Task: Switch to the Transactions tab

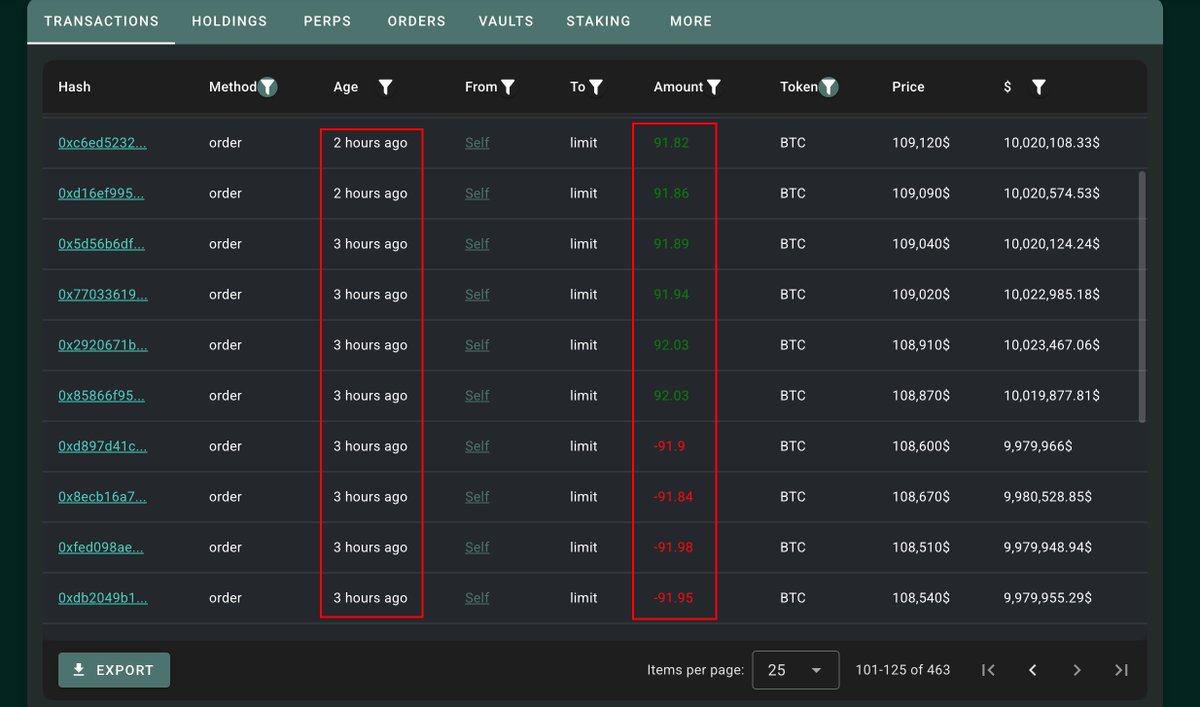Action: (101, 21)
